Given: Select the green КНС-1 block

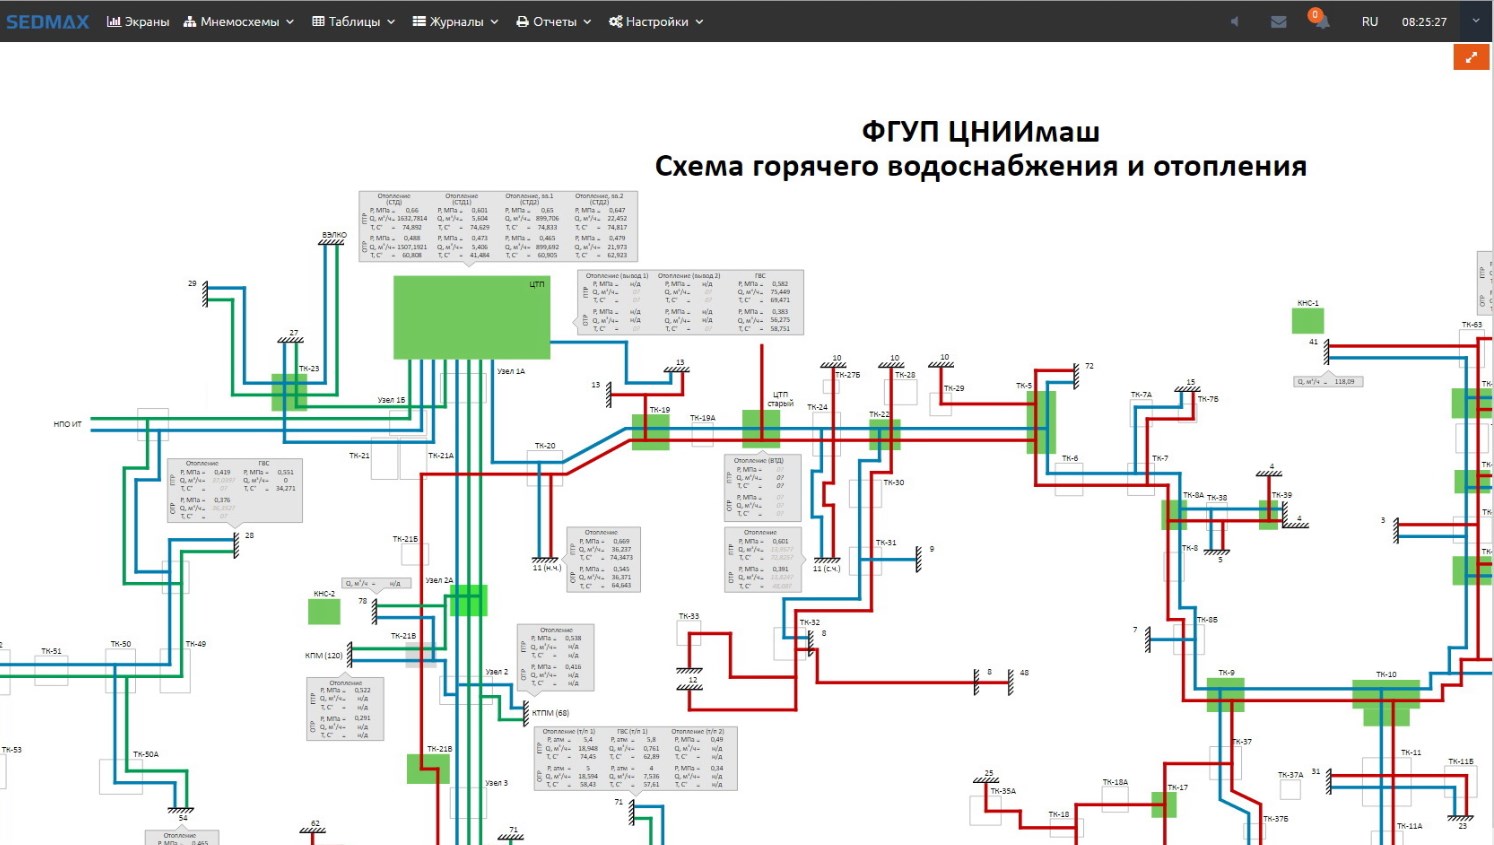Looking at the screenshot, I should click(1307, 321).
